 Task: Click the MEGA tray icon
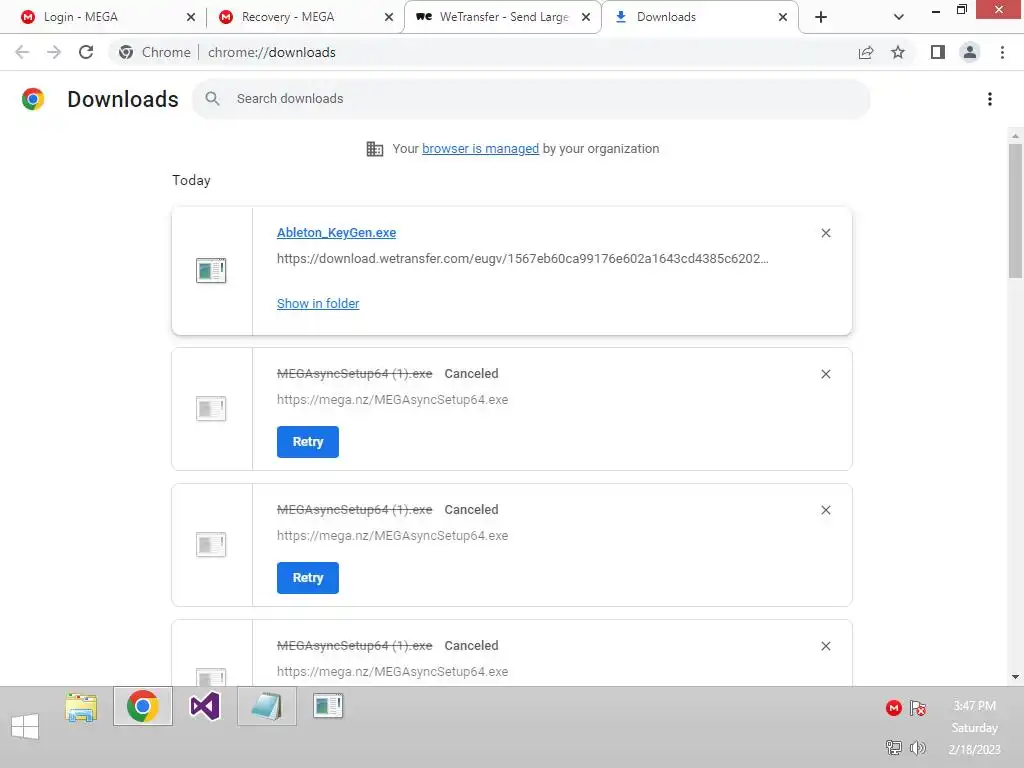(893, 708)
